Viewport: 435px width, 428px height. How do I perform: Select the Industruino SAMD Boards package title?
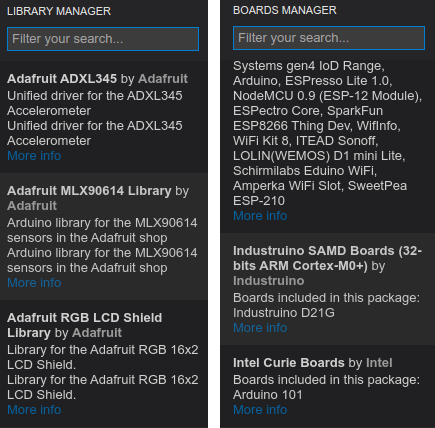click(327, 258)
